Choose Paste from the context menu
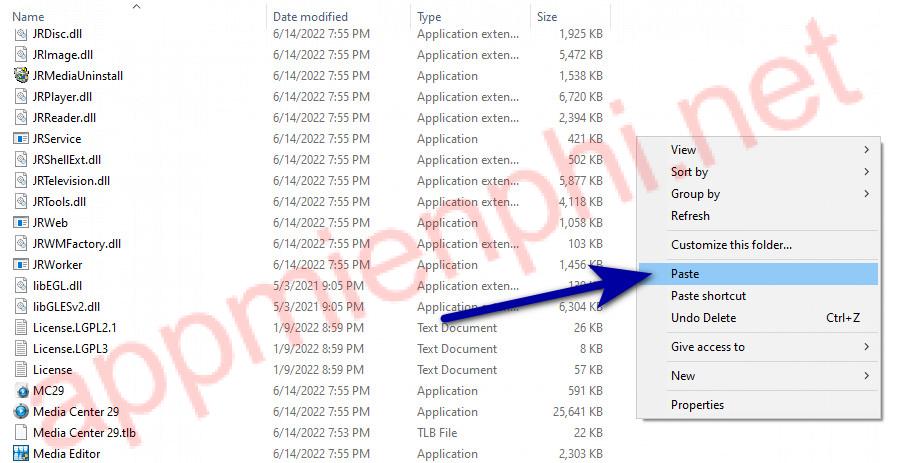Viewport: 906px width, 463px height. click(758, 274)
